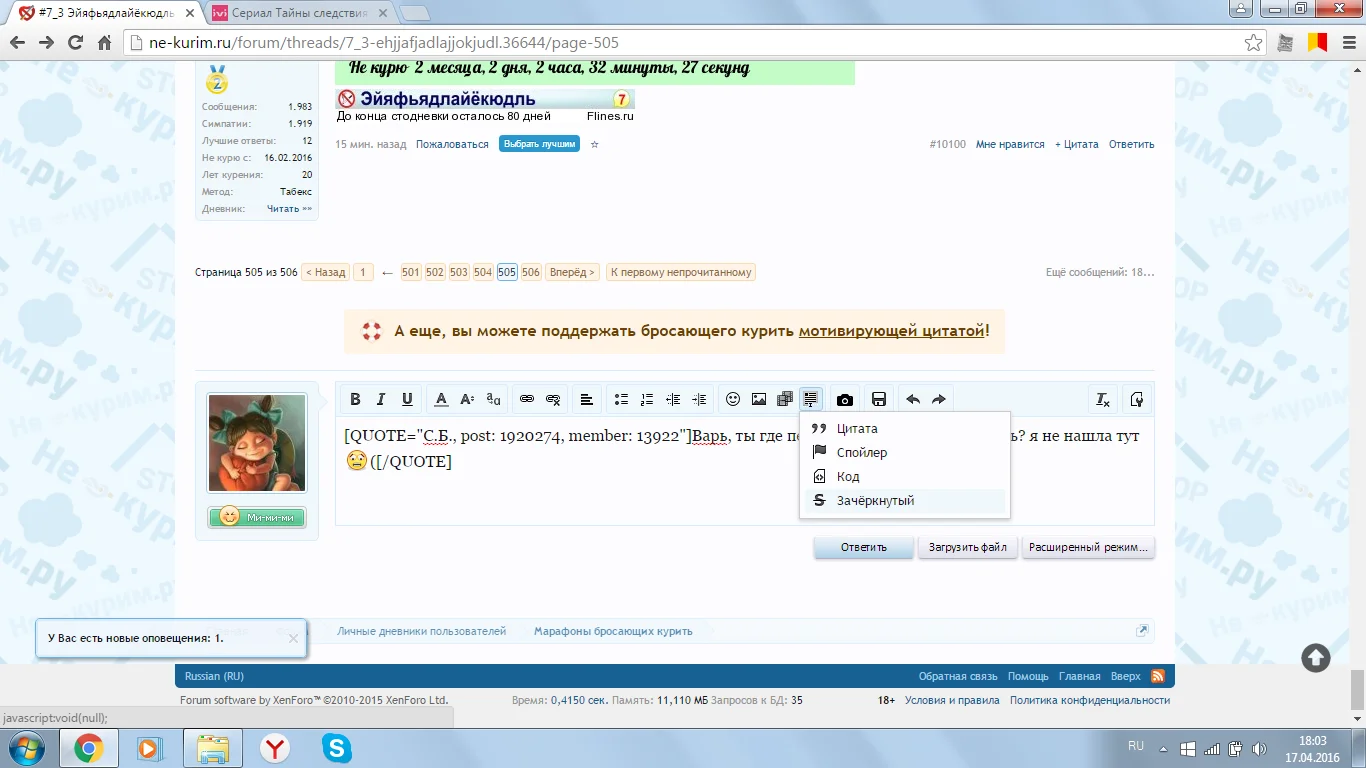This screenshot has width=1366, height=768.
Task: Save draft using the floppy disk icon
Action: click(x=879, y=400)
